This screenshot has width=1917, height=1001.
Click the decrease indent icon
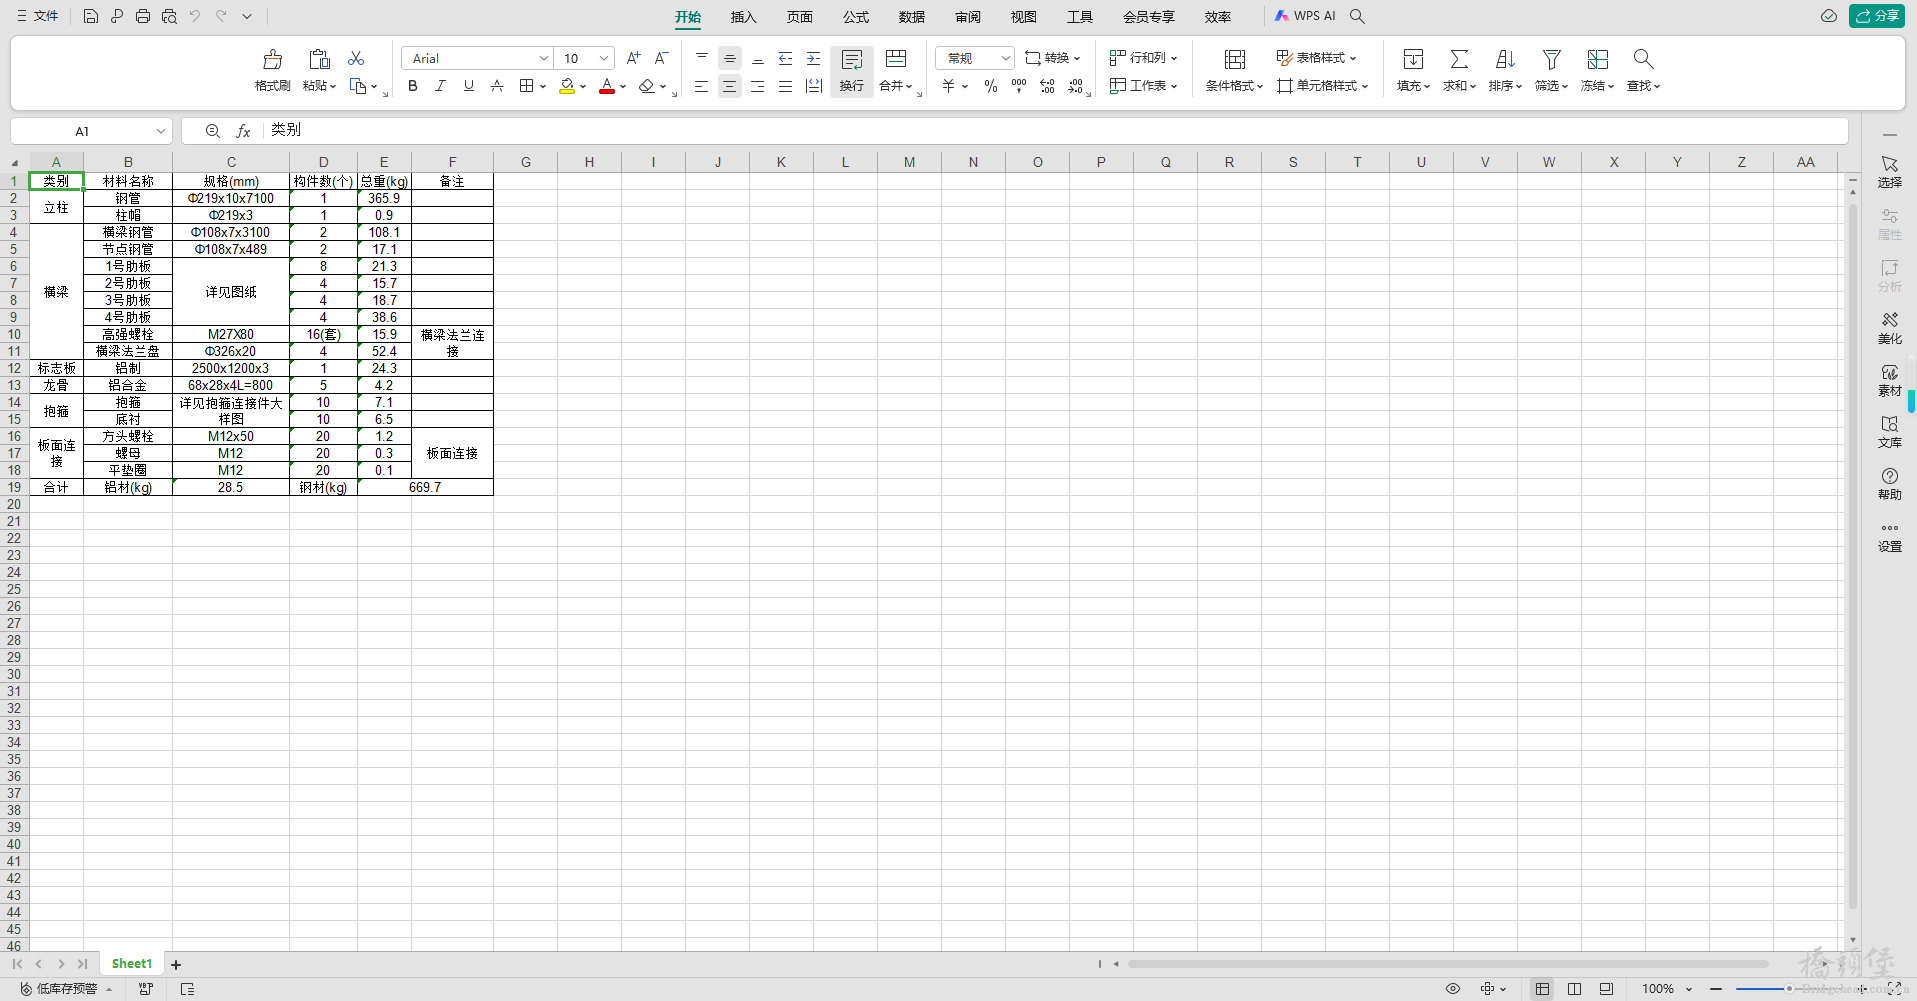[786, 58]
